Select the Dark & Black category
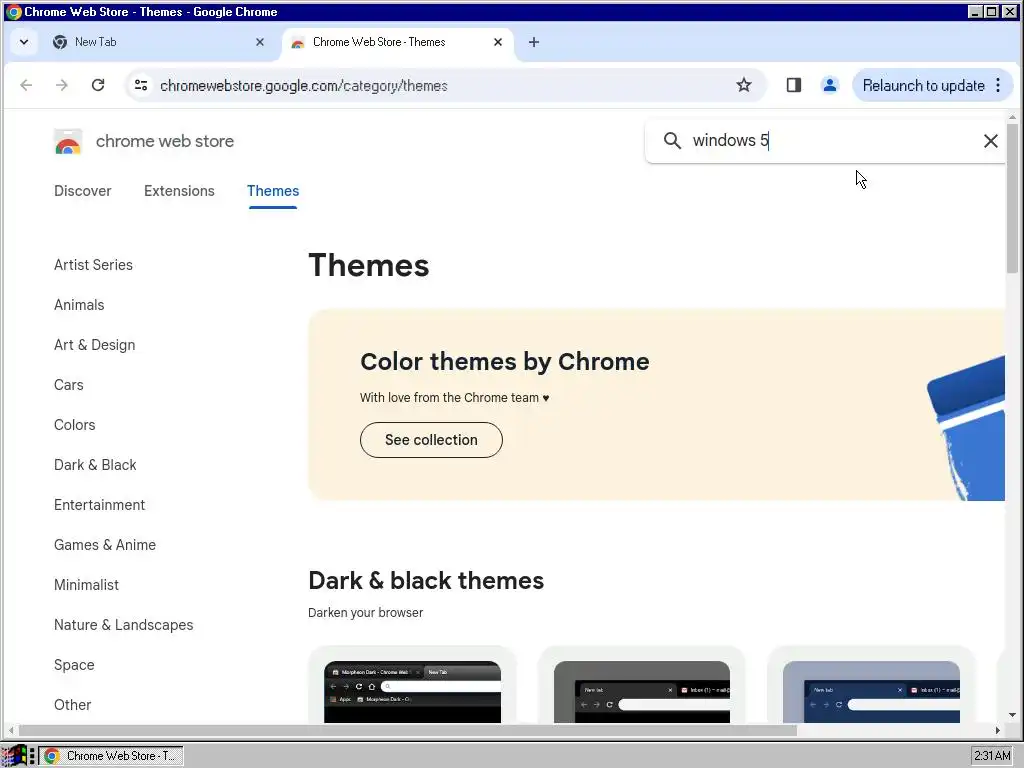The width and height of the screenshot is (1024, 768). pos(95,465)
